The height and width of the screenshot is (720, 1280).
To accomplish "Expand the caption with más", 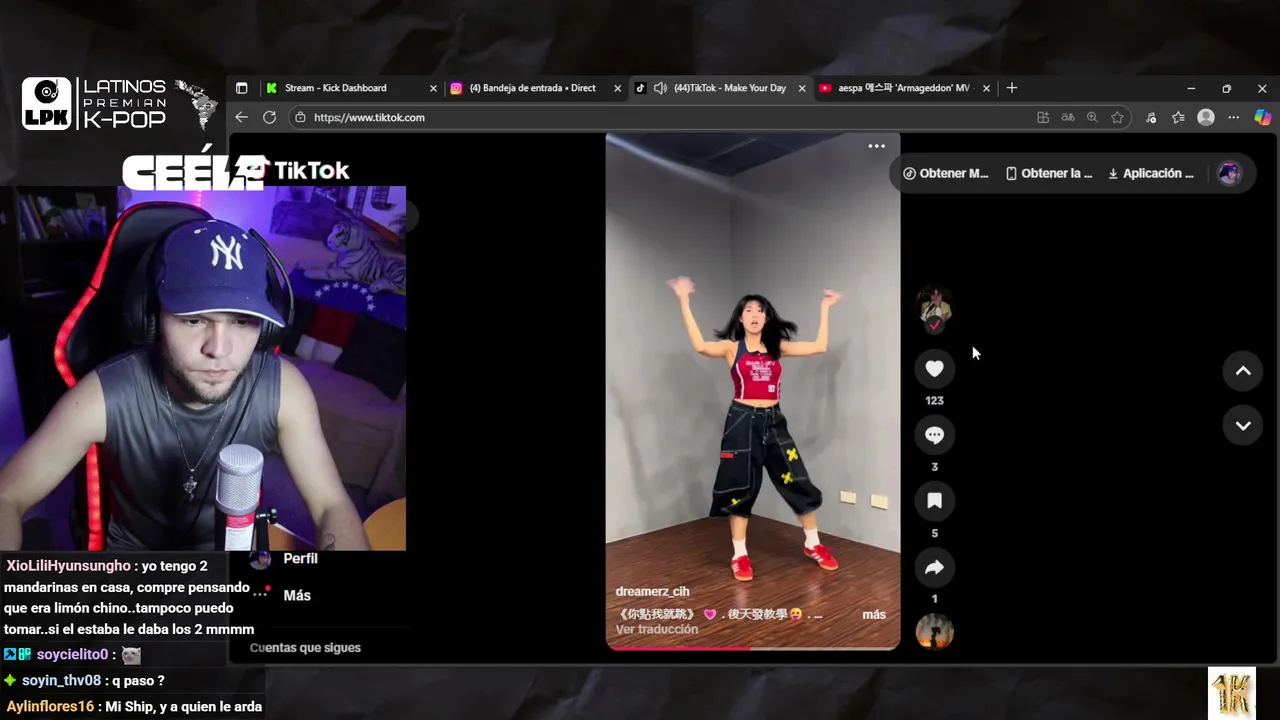I will [874, 614].
